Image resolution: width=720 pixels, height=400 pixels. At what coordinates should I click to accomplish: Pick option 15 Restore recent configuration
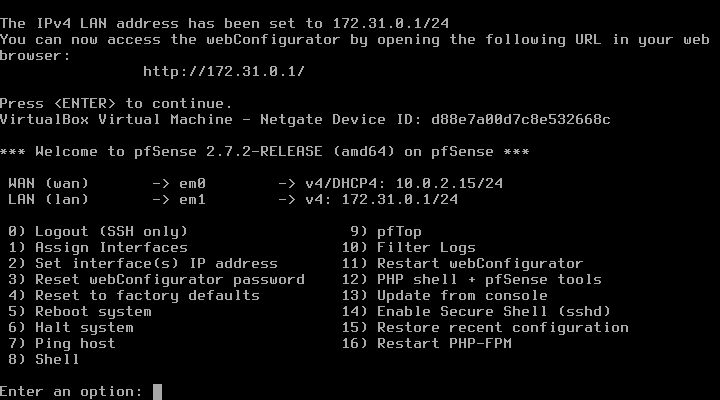(485, 328)
